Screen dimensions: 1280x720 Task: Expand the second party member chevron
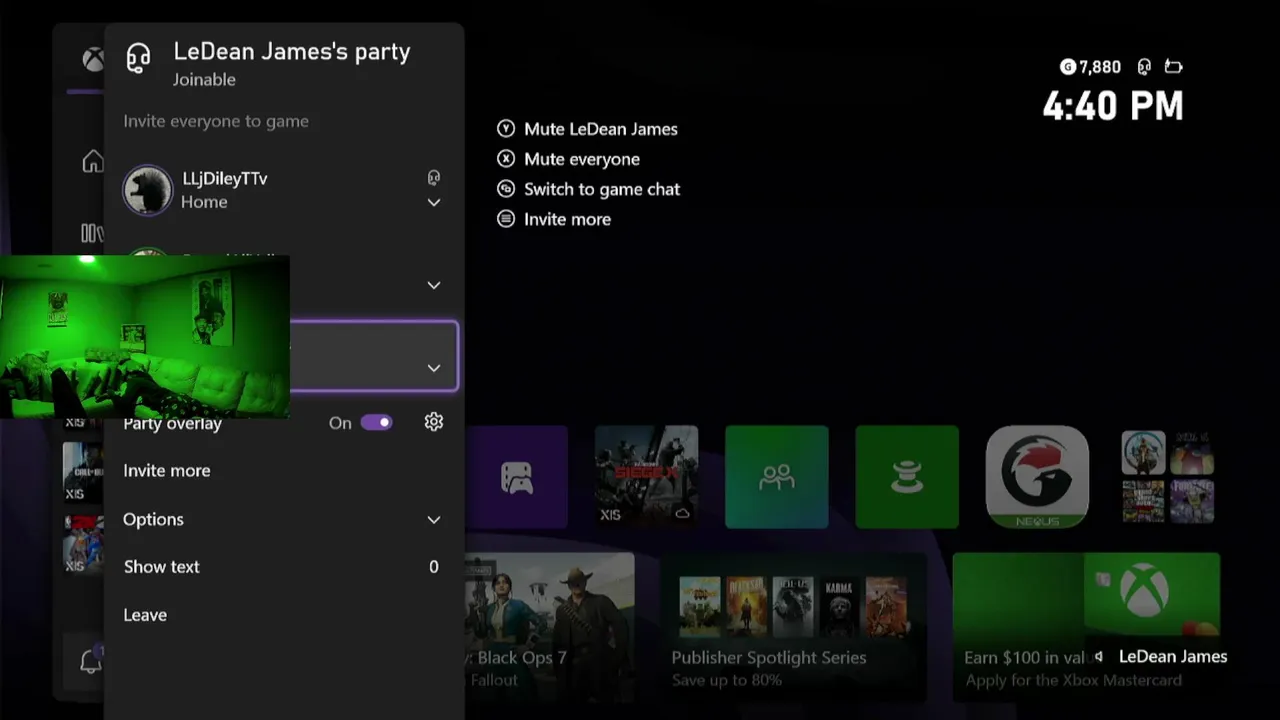point(433,285)
